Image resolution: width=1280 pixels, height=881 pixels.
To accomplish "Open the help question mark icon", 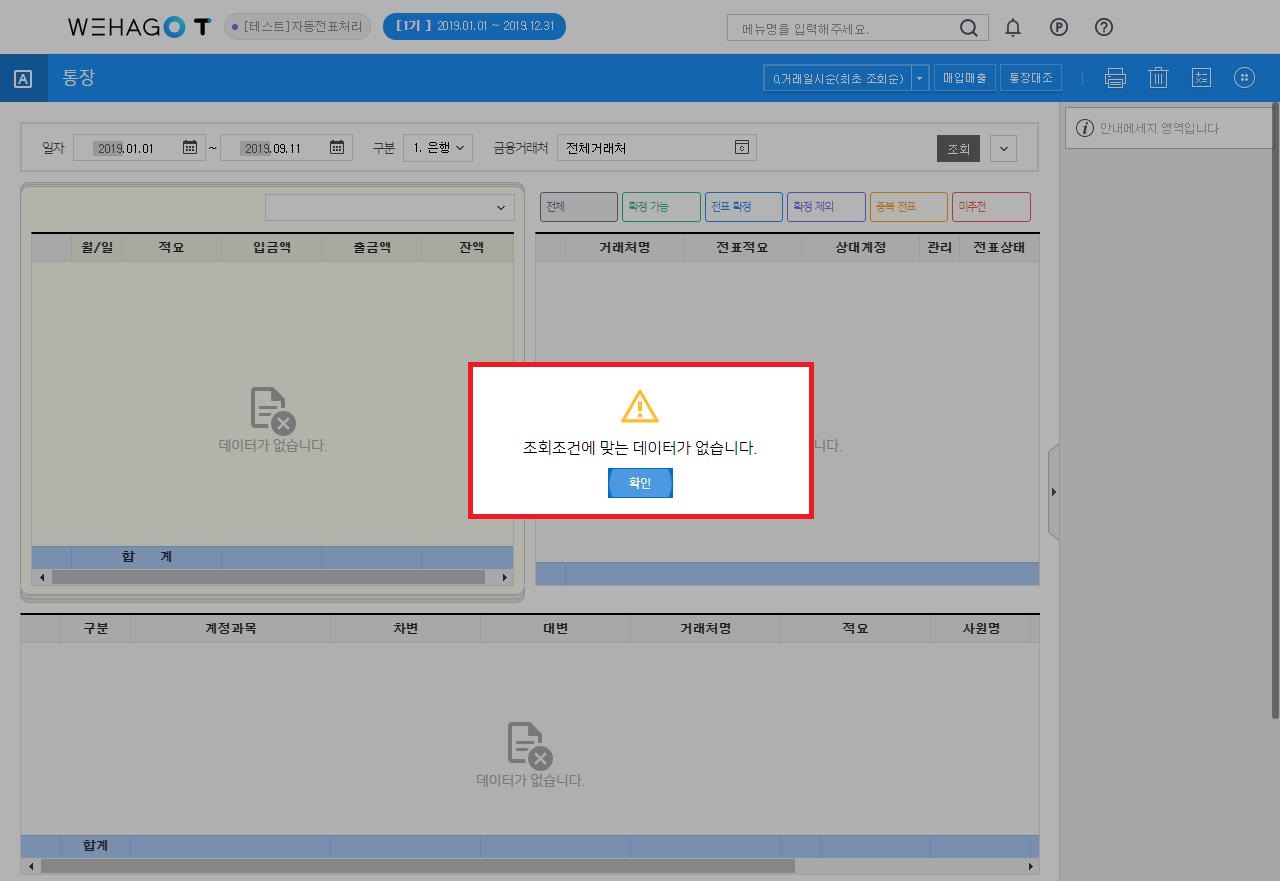I will (x=1104, y=28).
